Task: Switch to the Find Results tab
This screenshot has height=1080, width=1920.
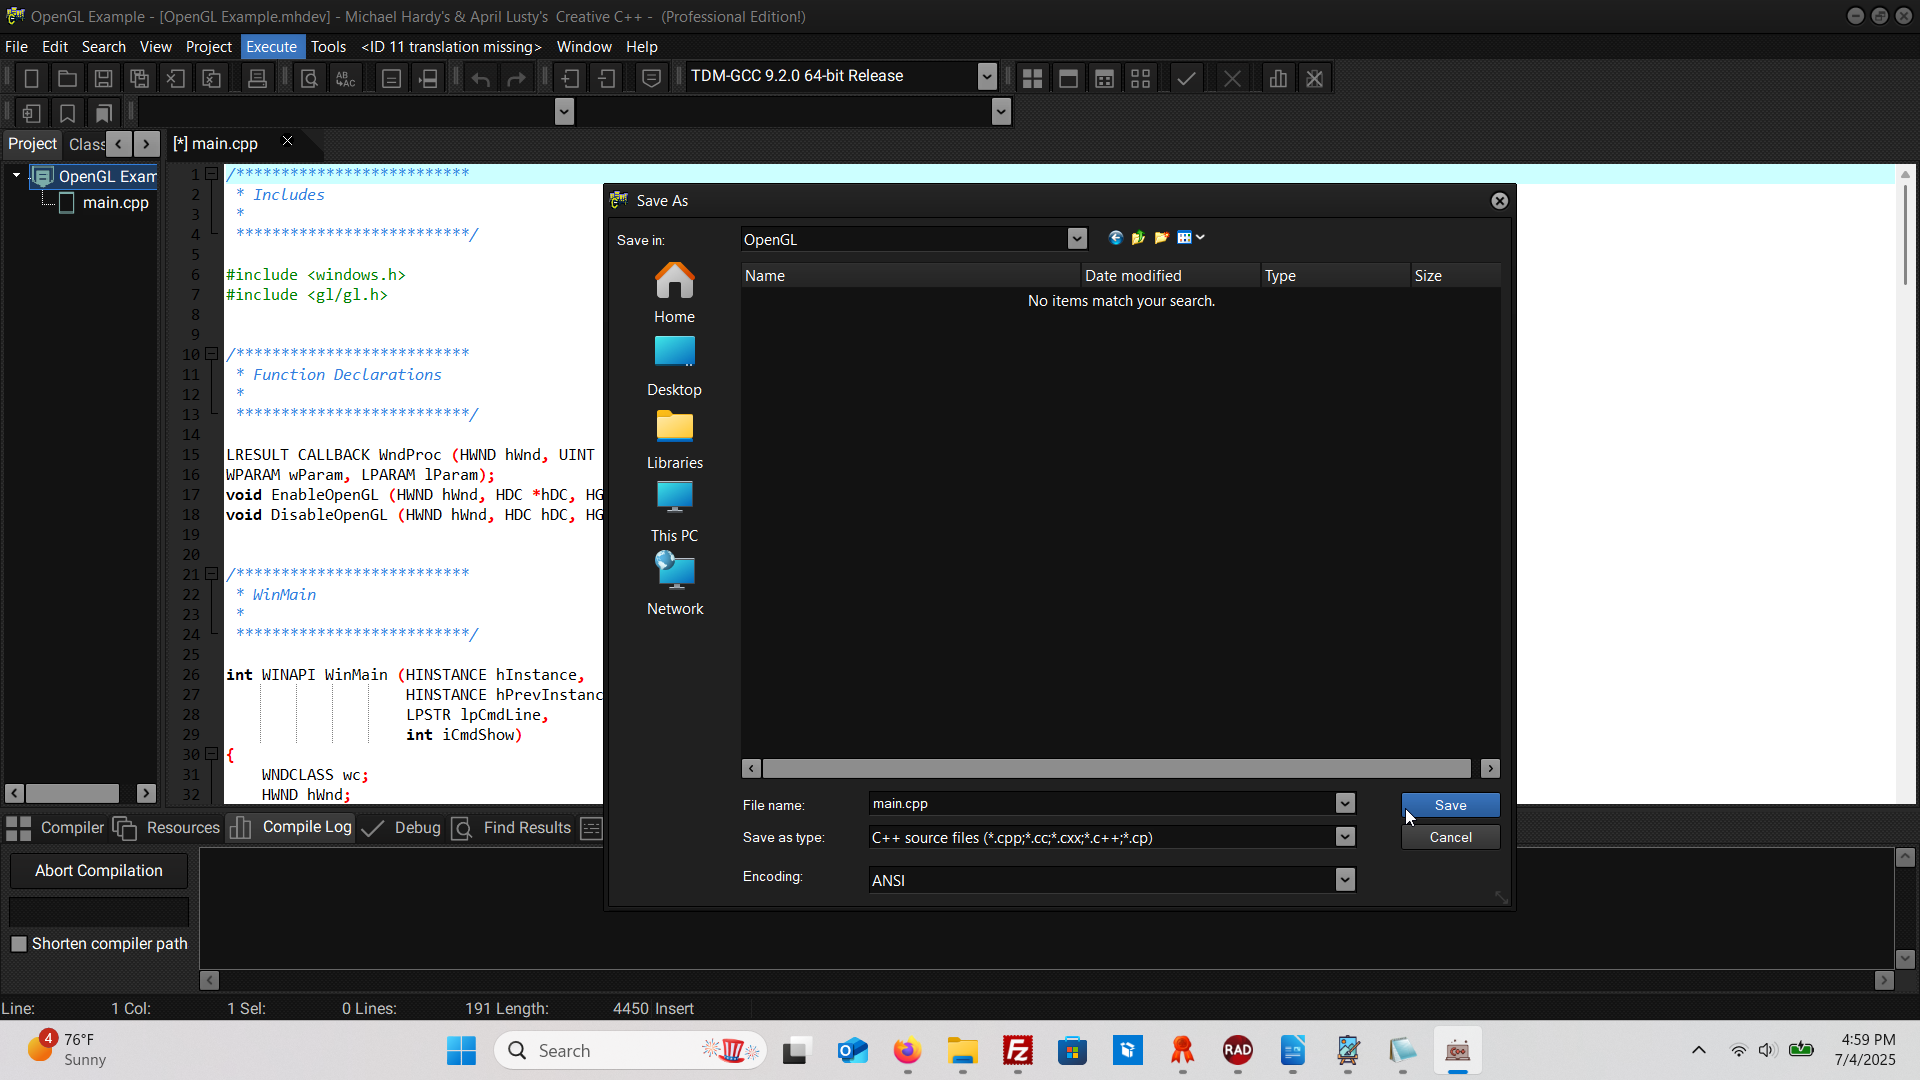Action: coord(512,828)
